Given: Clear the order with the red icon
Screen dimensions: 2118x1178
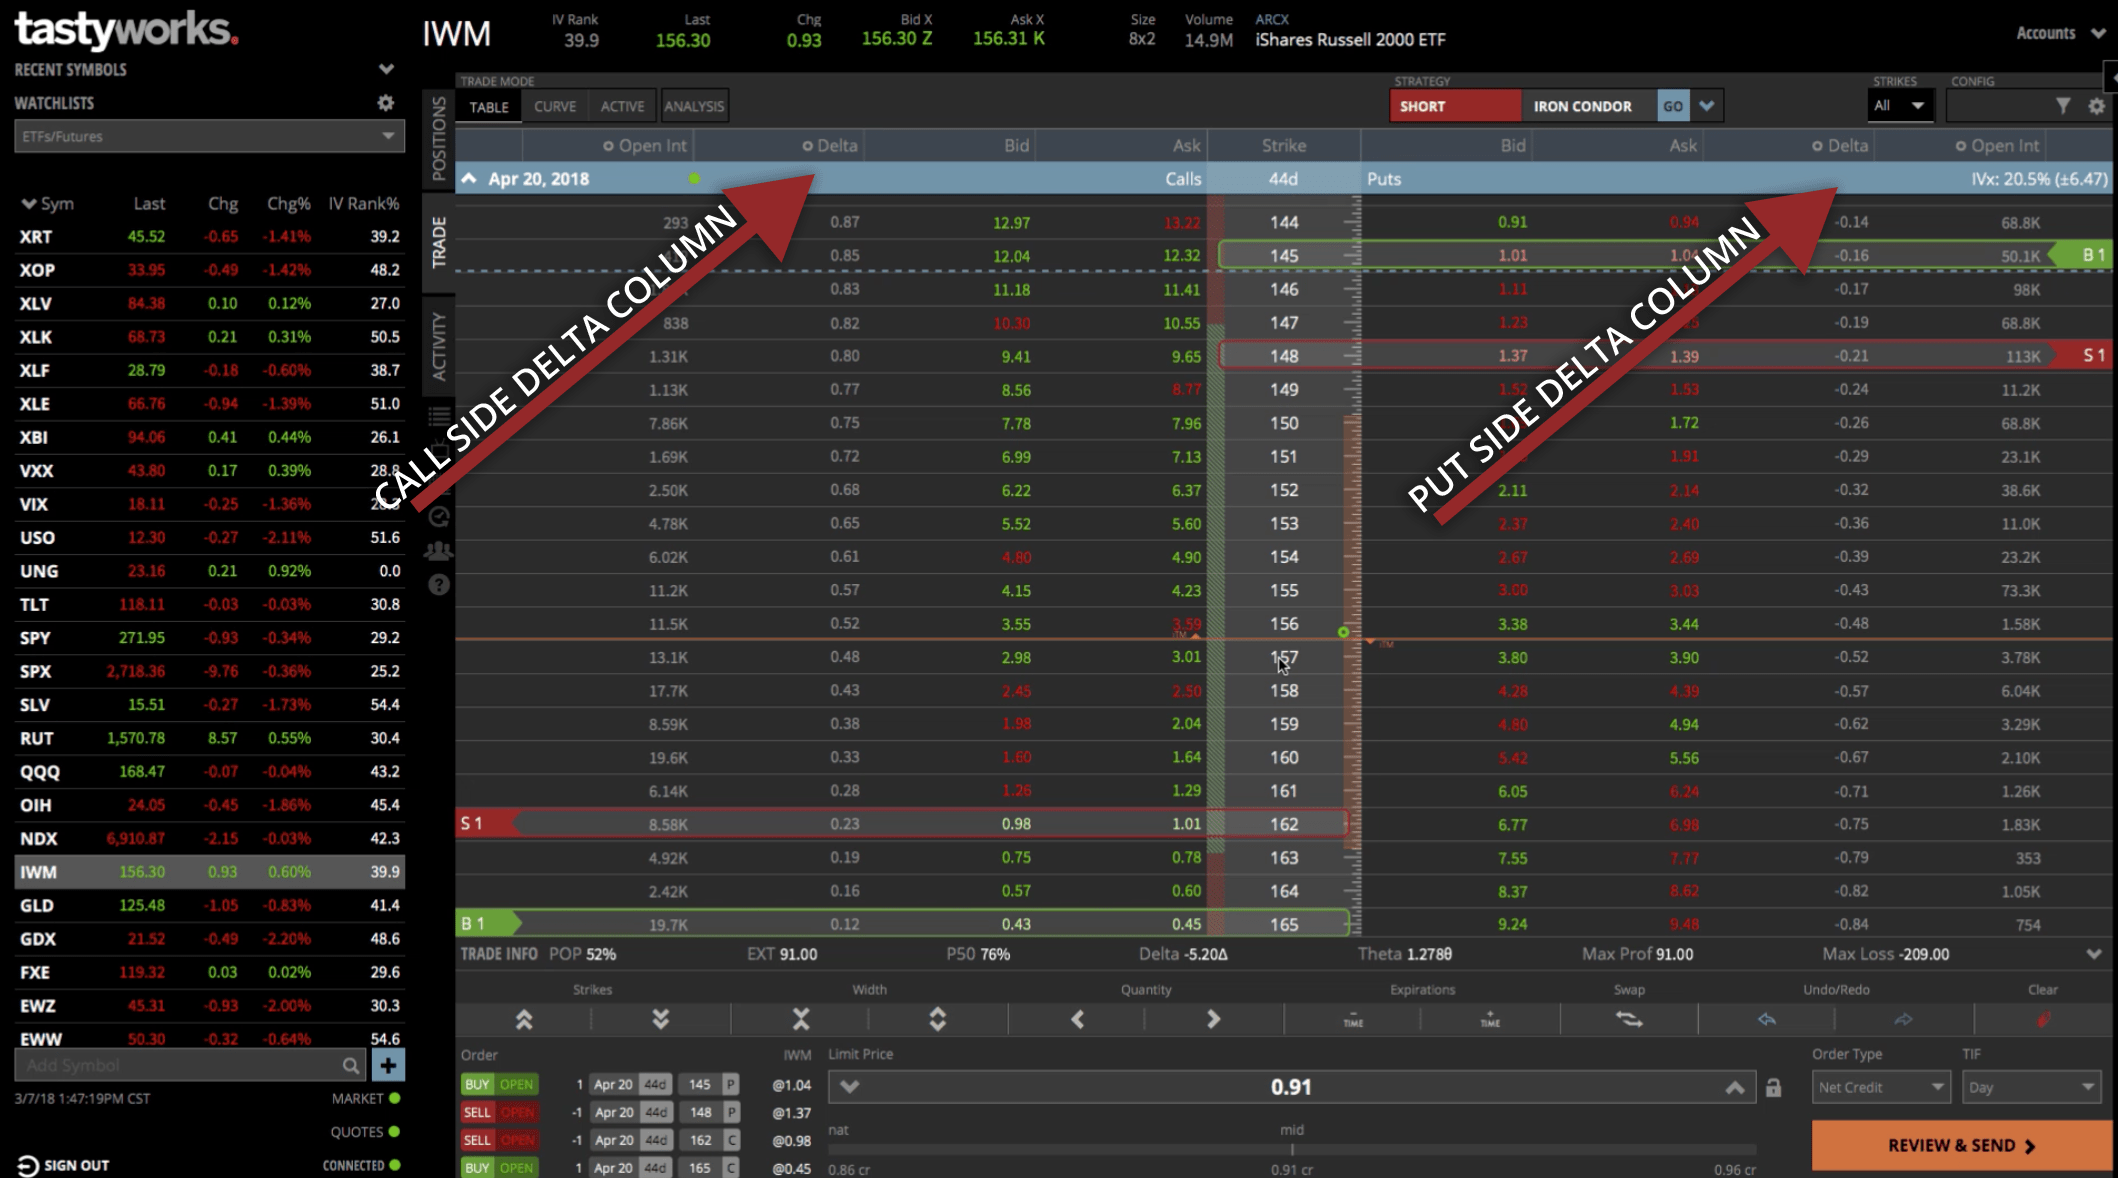Looking at the screenshot, I should point(2043,1019).
